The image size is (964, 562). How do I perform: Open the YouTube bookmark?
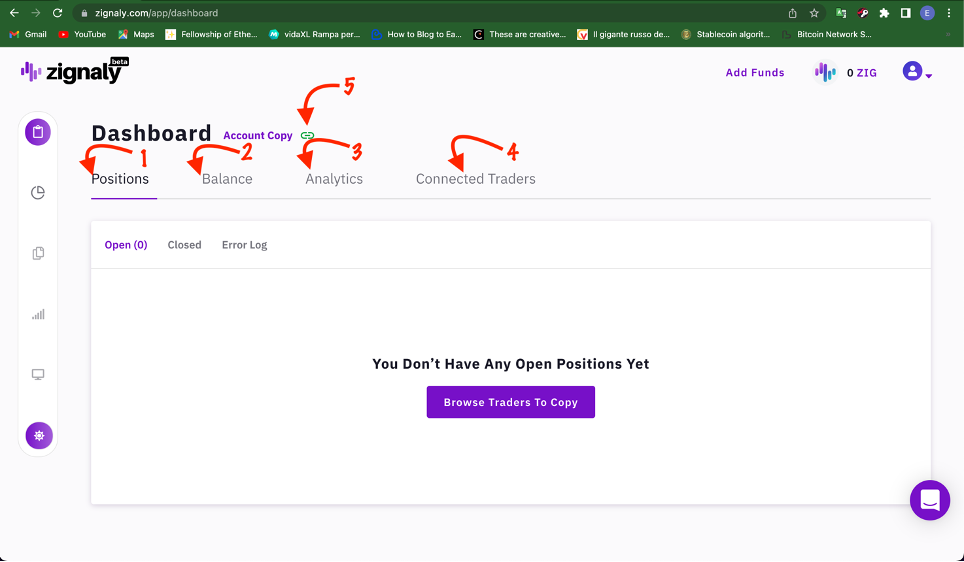tap(82, 34)
